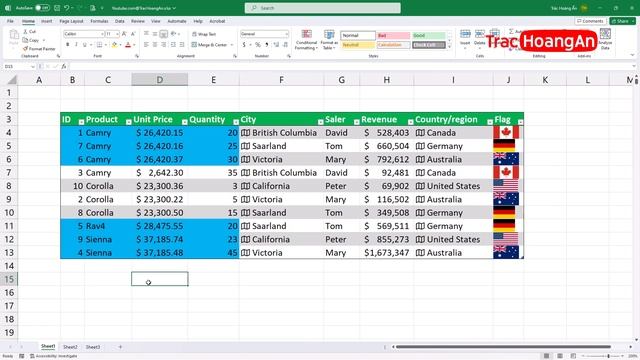Click in the Search box

click(322, 8)
